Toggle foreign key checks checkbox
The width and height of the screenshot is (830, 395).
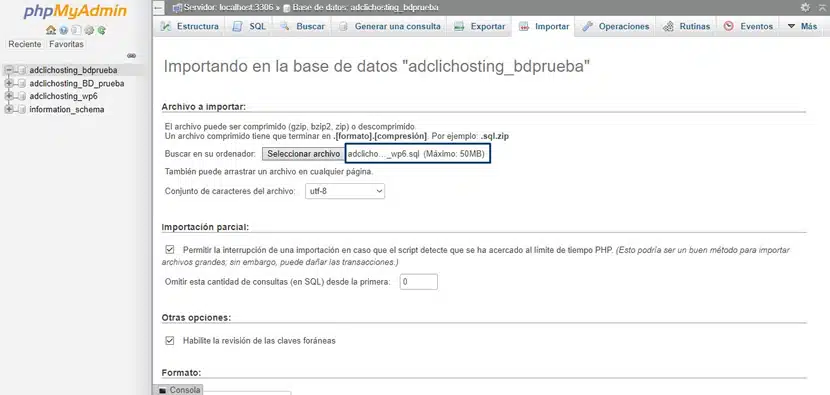(x=170, y=340)
